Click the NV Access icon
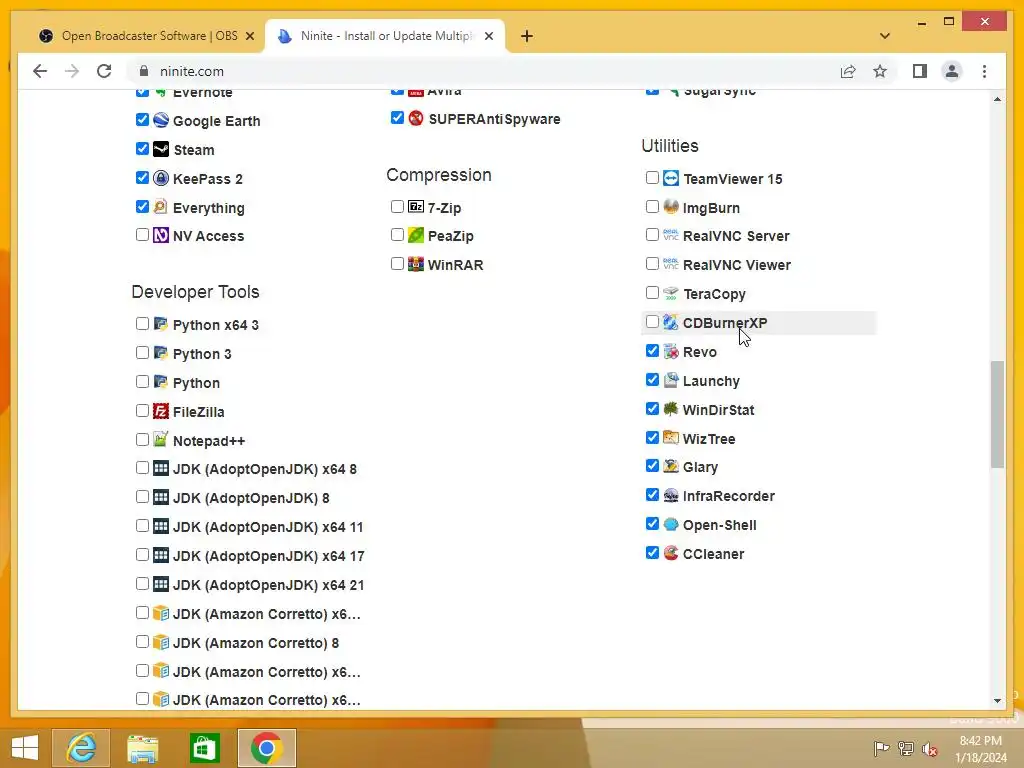This screenshot has width=1024, height=768. click(161, 235)
